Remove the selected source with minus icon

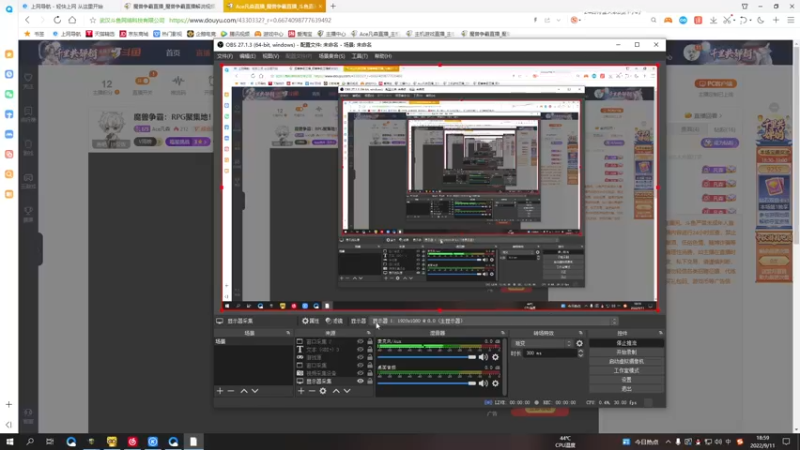tap(312, 391)
